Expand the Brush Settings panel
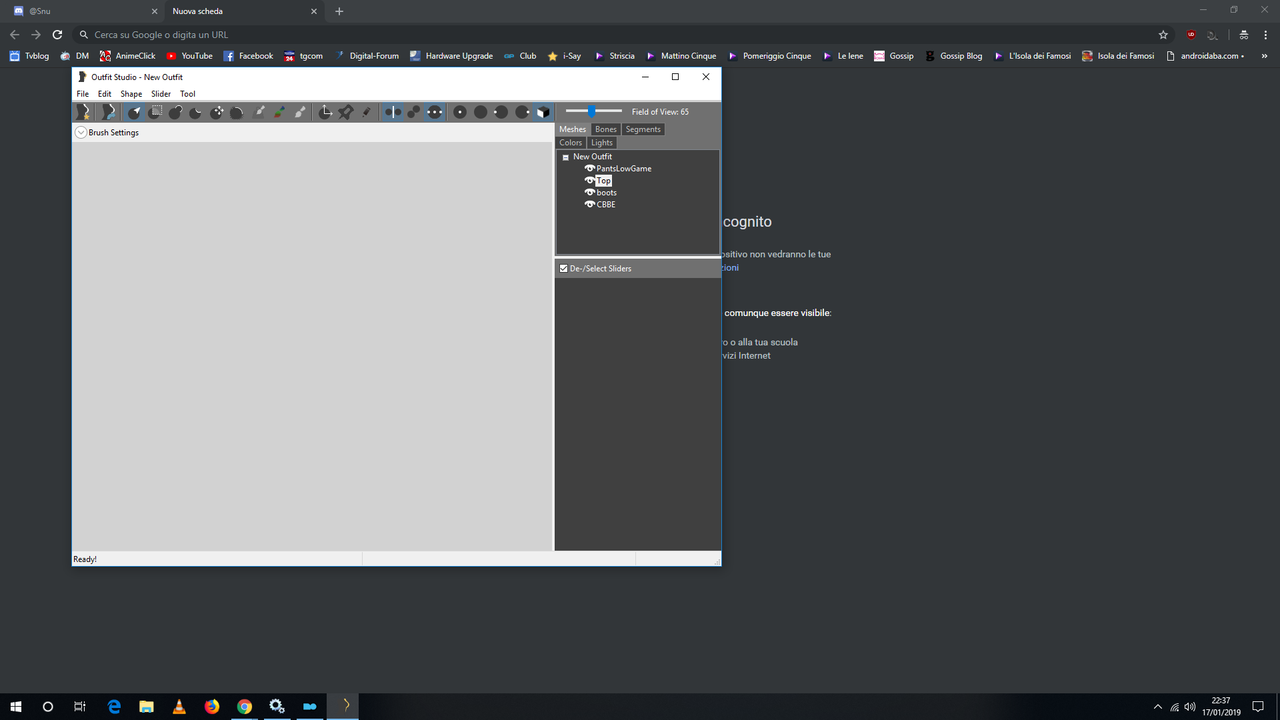The image size is (1280, 720). 81,132
